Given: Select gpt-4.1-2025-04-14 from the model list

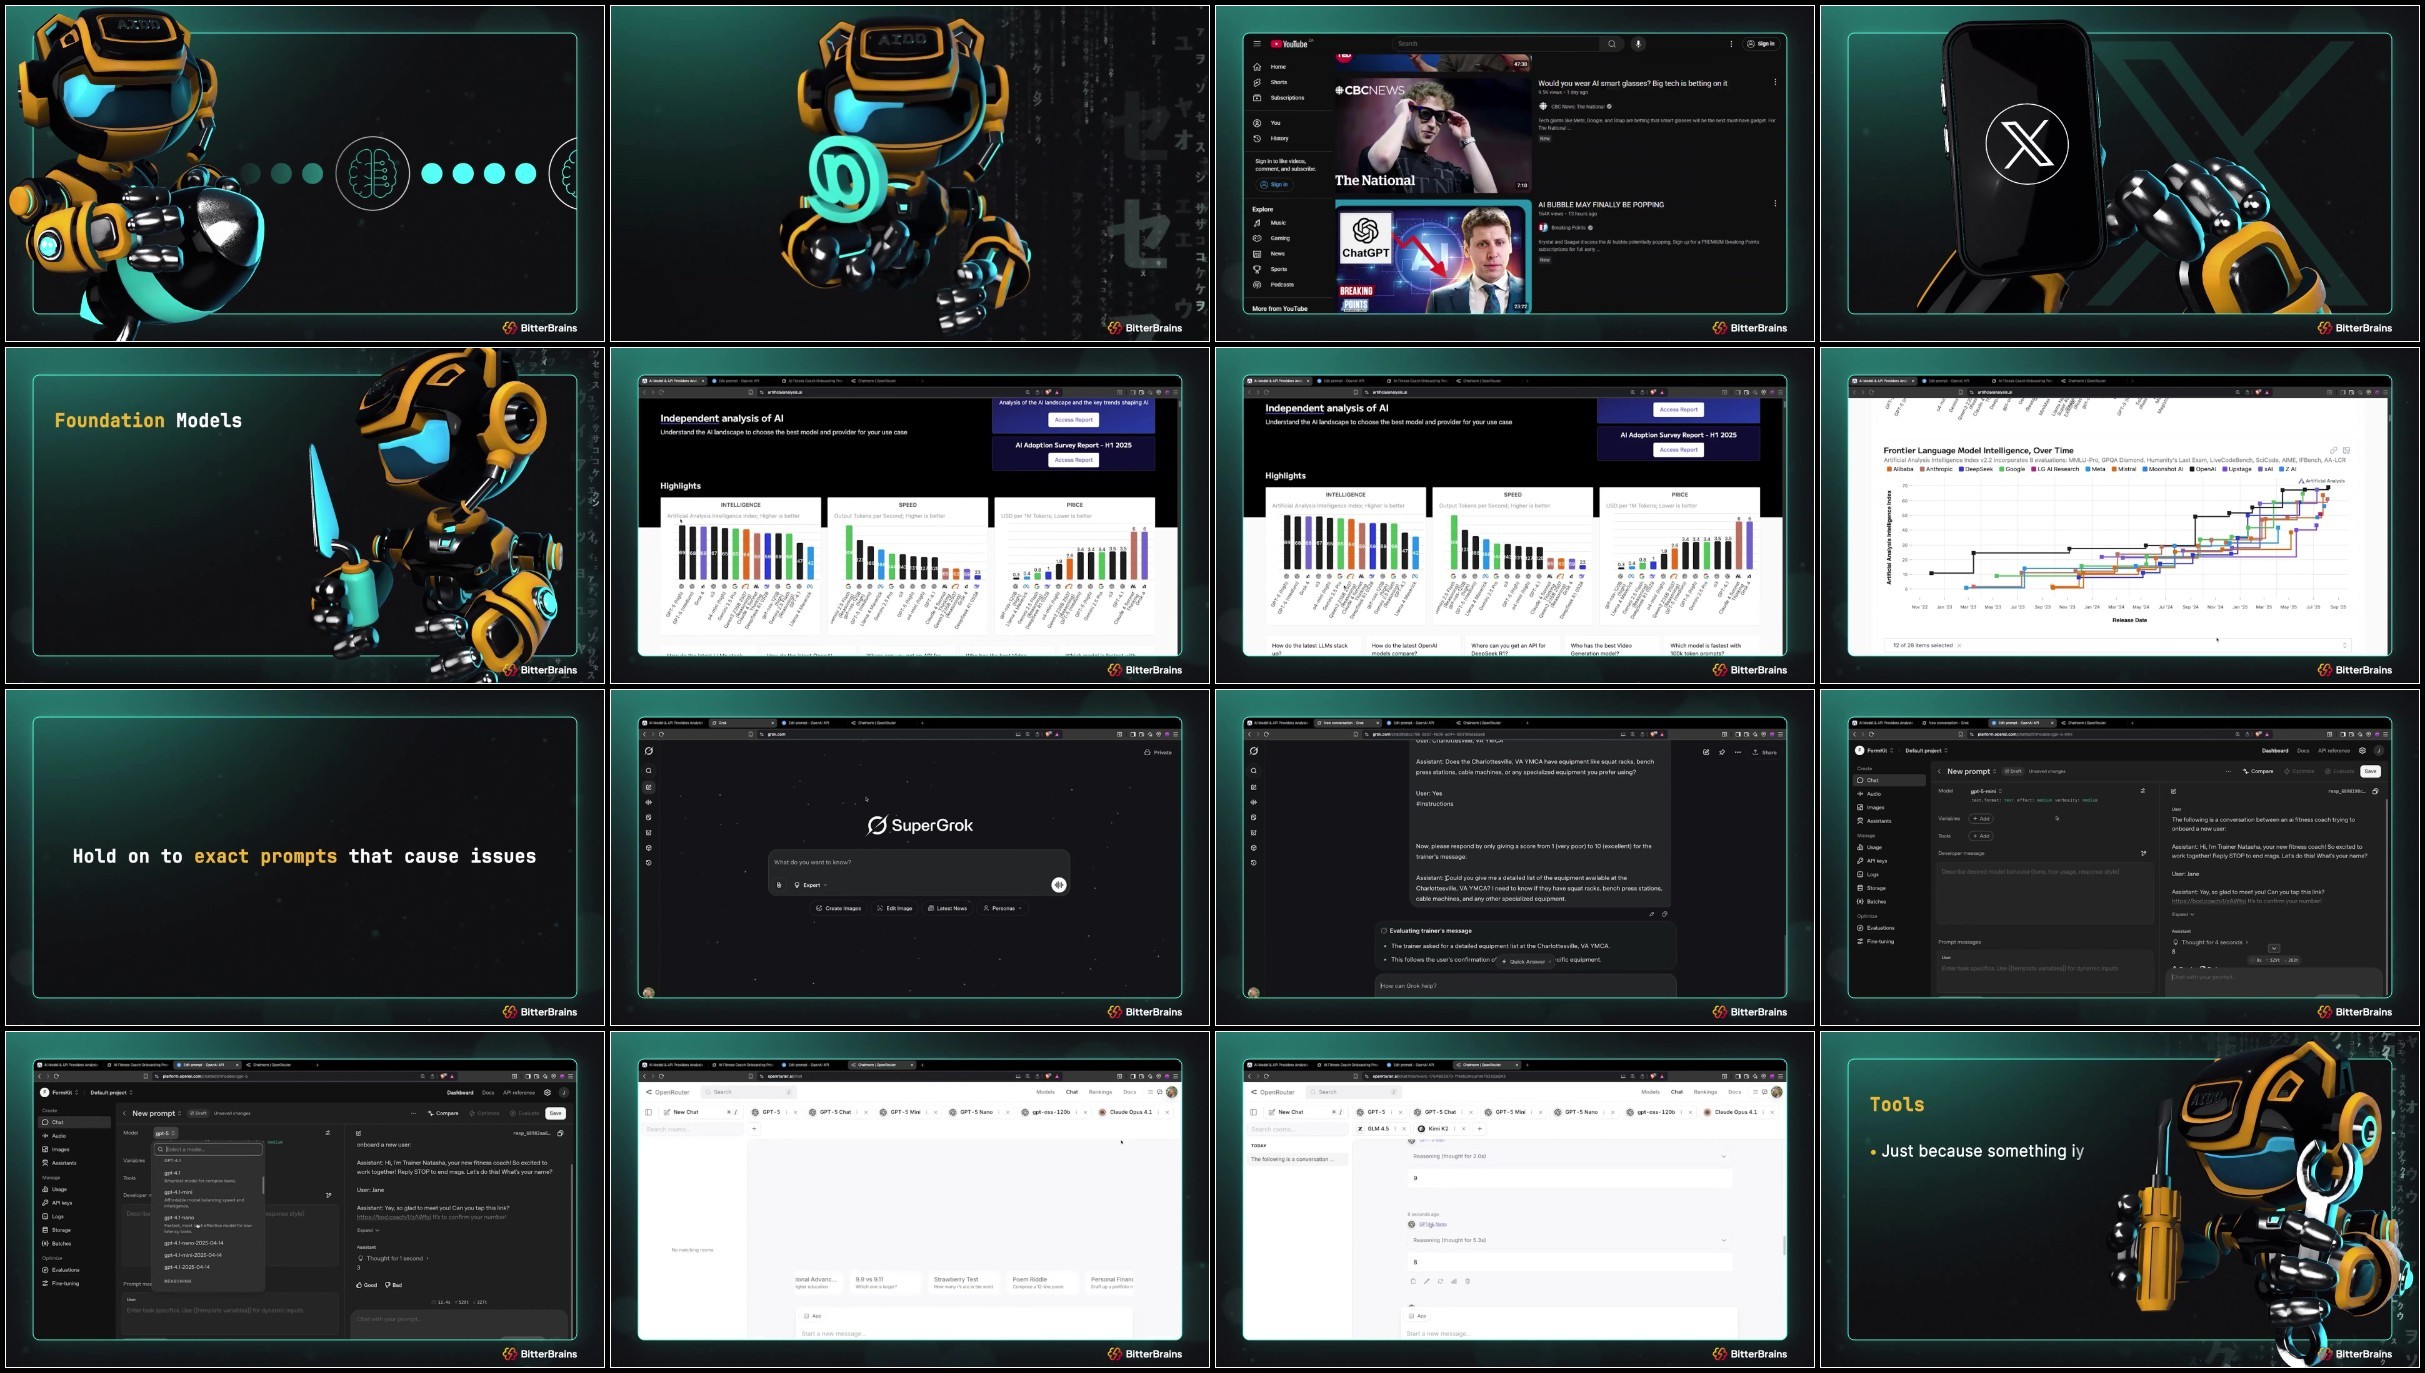Looking at the screenshot, I should click(x=187, y=1267).
